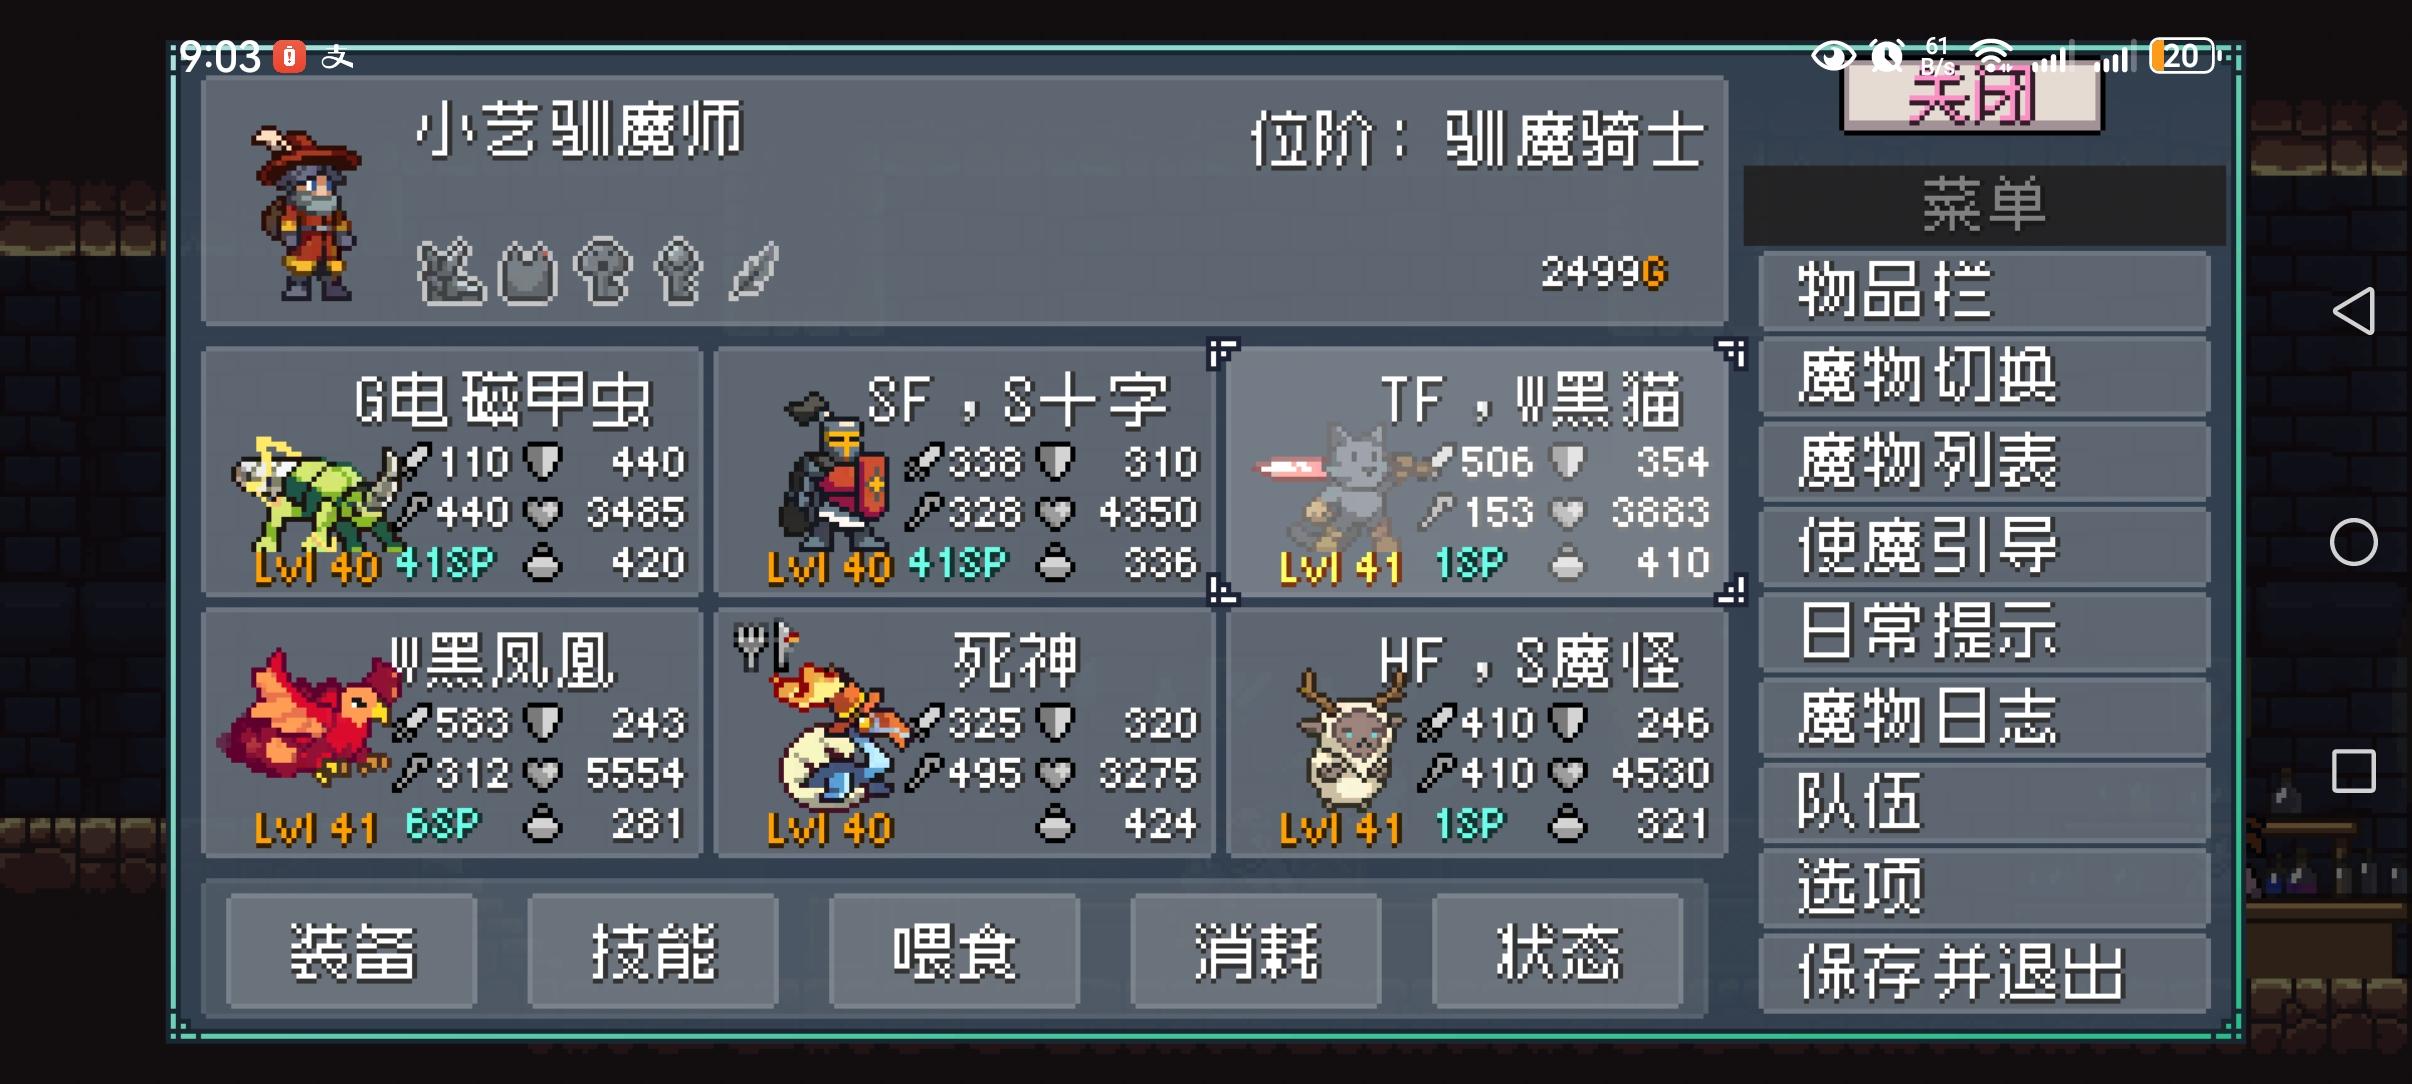Image resolution: width=2412 pixels, height=1084 pixels.
Task: Select the HF, S魔怪 monster card
Action: [x=1478, y=733]
